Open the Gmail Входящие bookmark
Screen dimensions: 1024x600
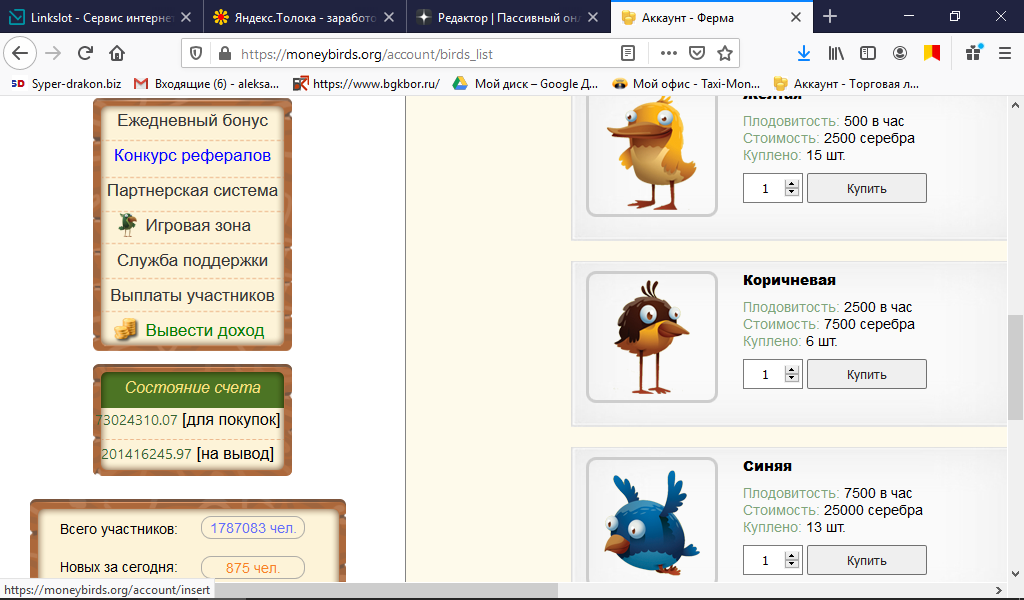click(206, 84)
